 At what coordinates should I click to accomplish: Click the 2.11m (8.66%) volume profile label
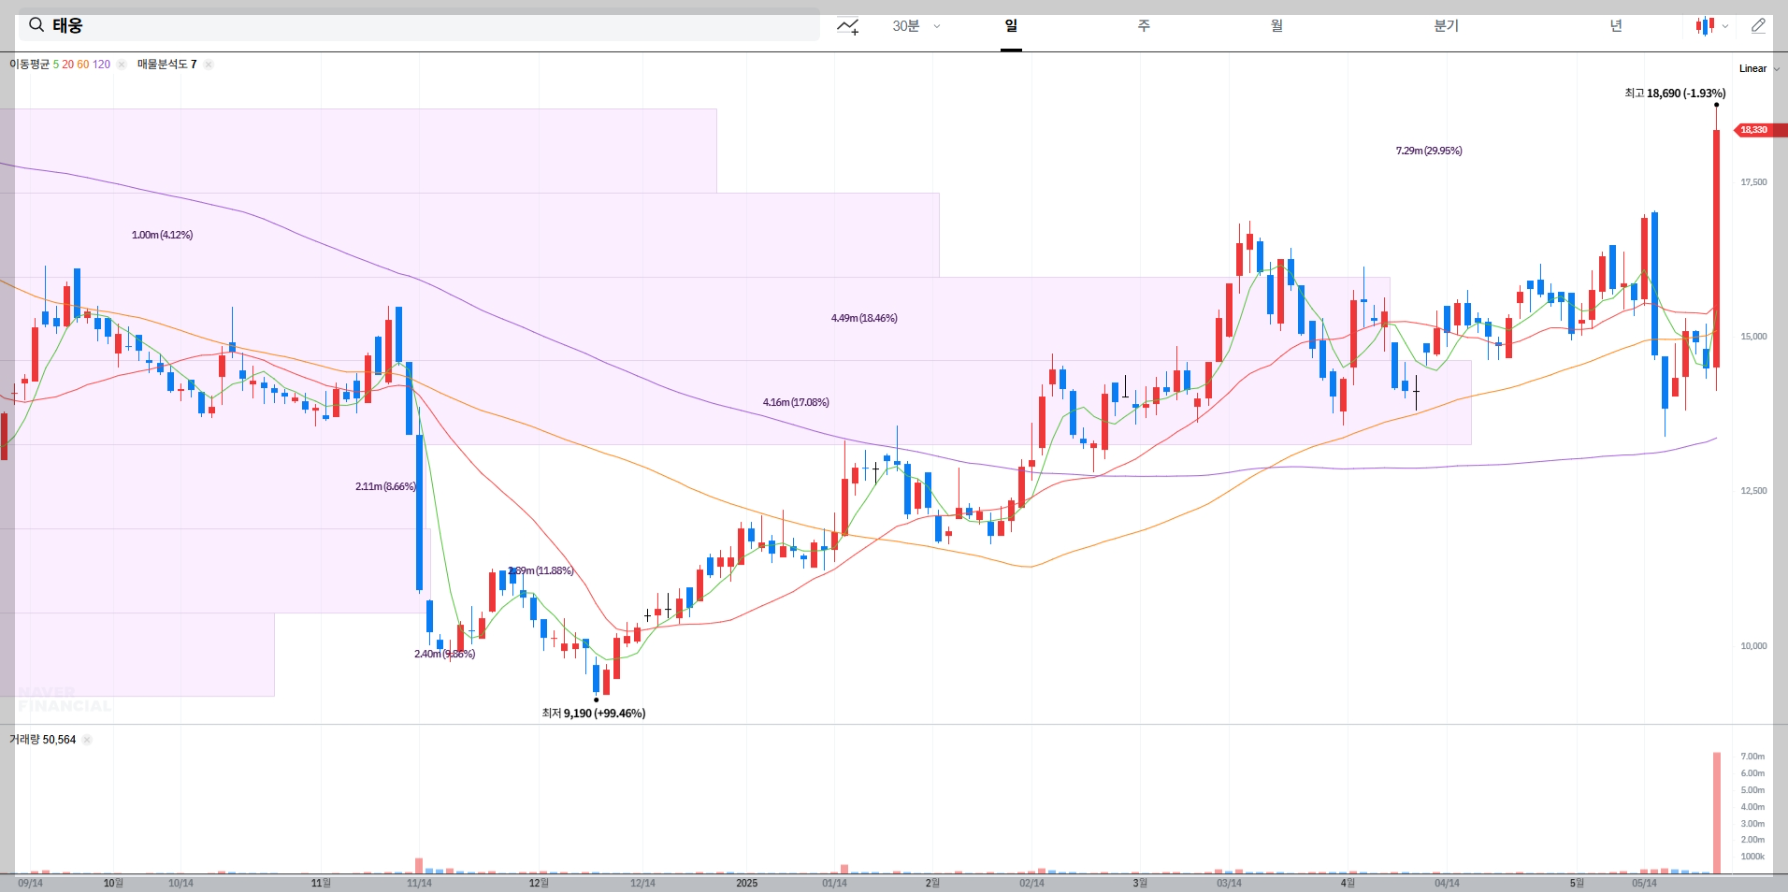point(385,486)
